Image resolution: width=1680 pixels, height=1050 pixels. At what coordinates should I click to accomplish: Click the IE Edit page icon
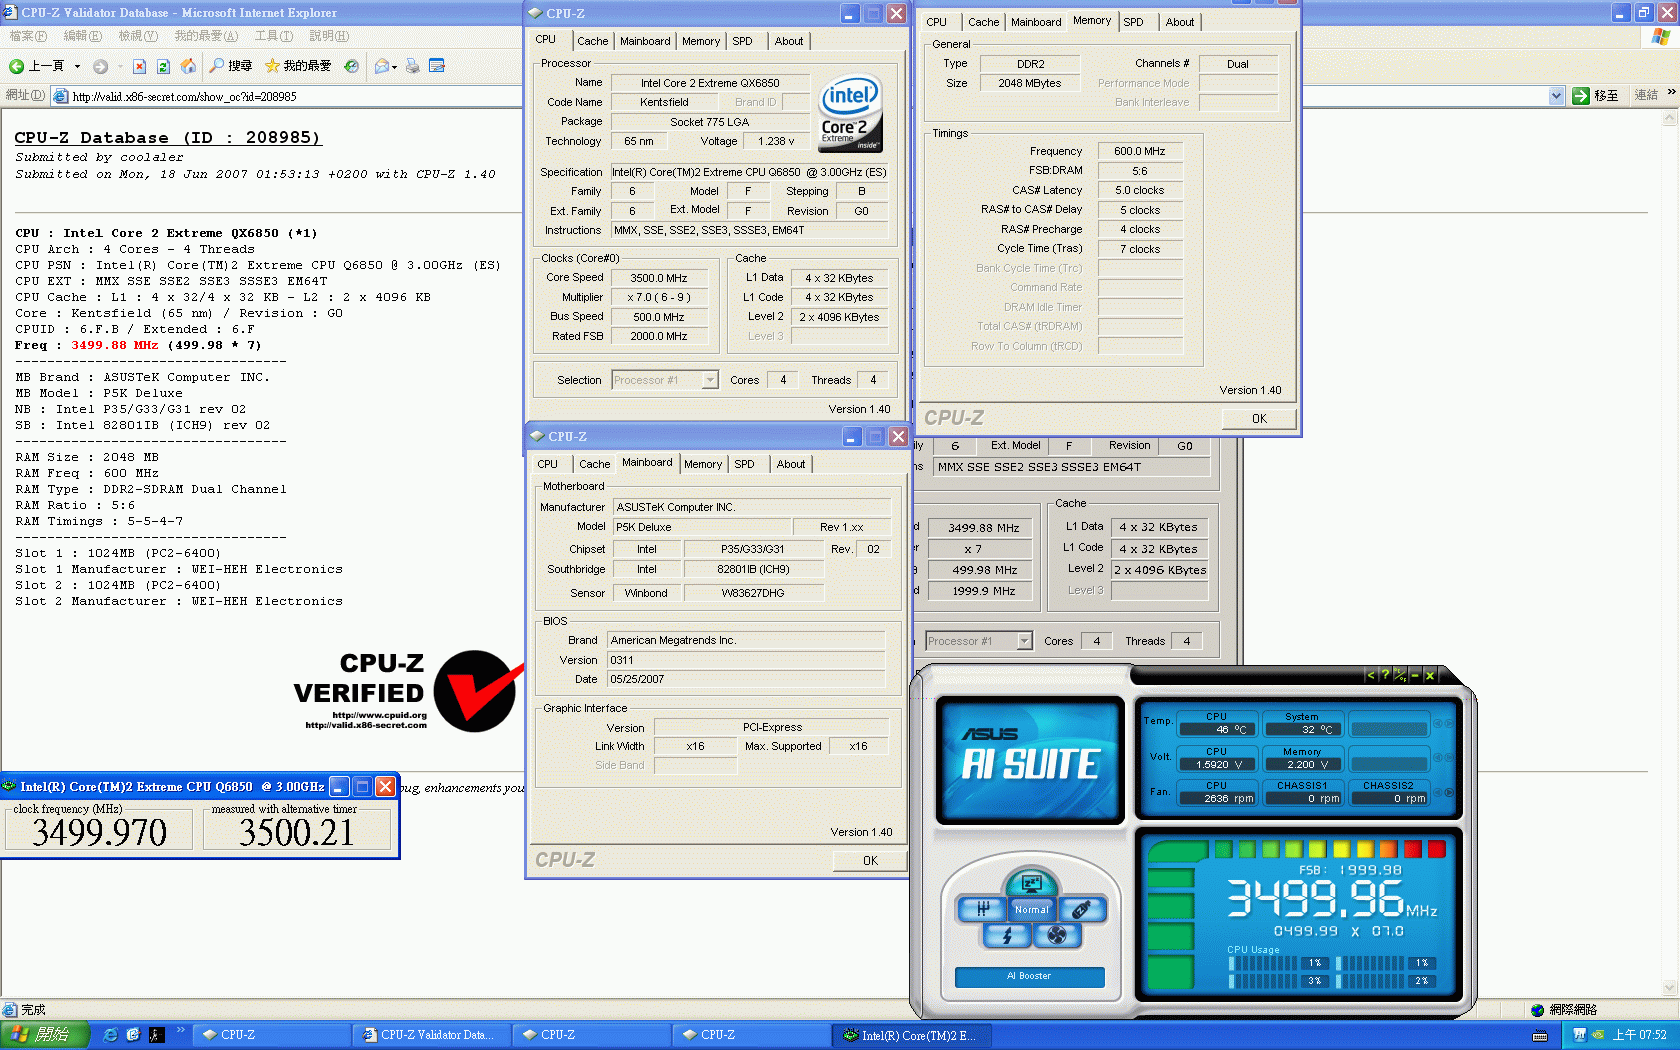(437, 66)
